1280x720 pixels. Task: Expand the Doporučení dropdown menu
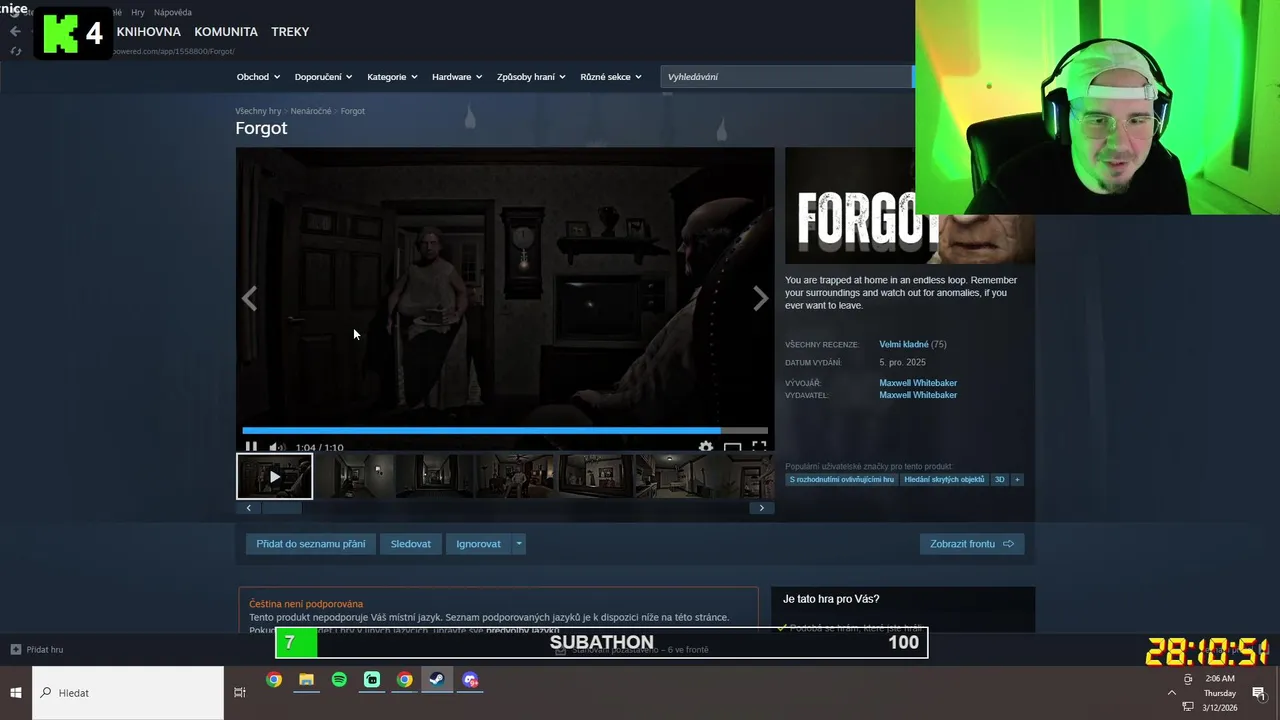click(x=323, y=77)
